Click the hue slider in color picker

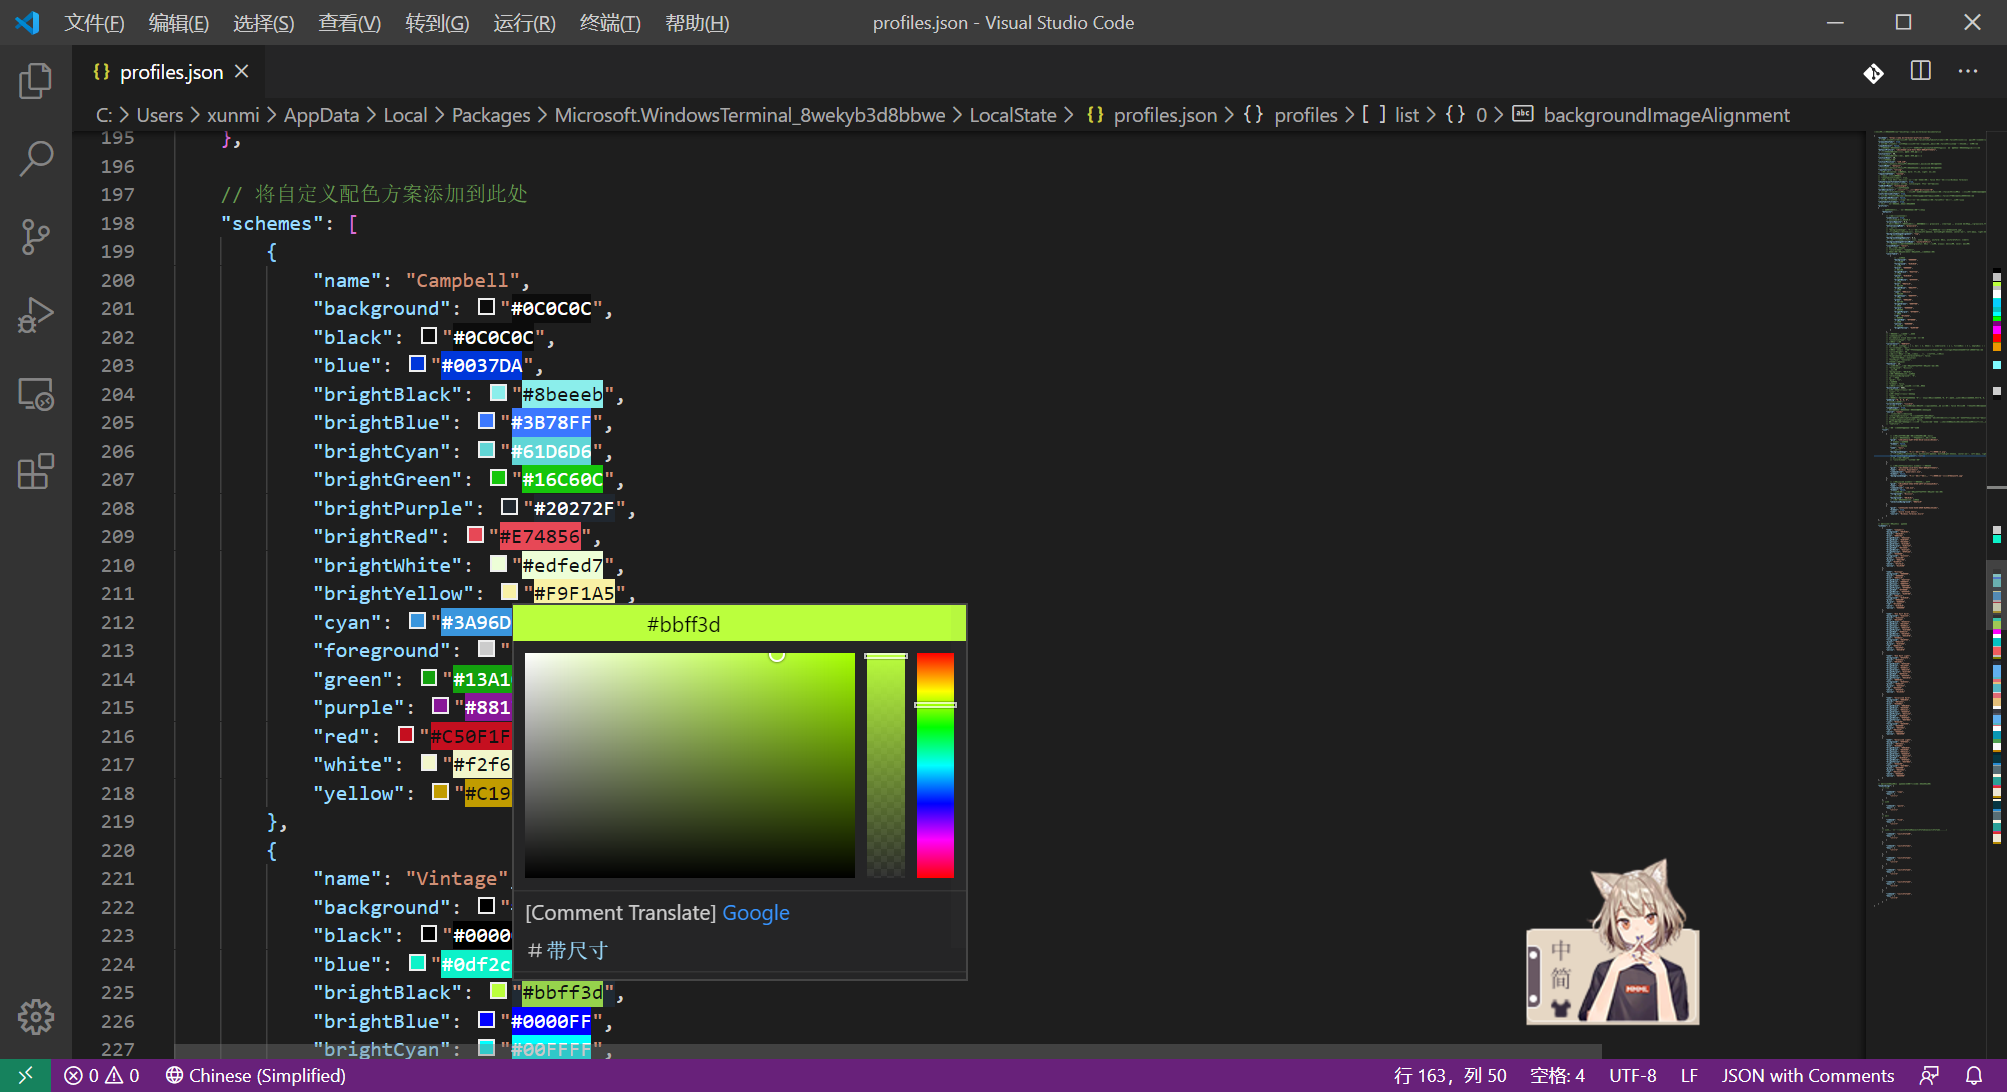pos(935,765)
